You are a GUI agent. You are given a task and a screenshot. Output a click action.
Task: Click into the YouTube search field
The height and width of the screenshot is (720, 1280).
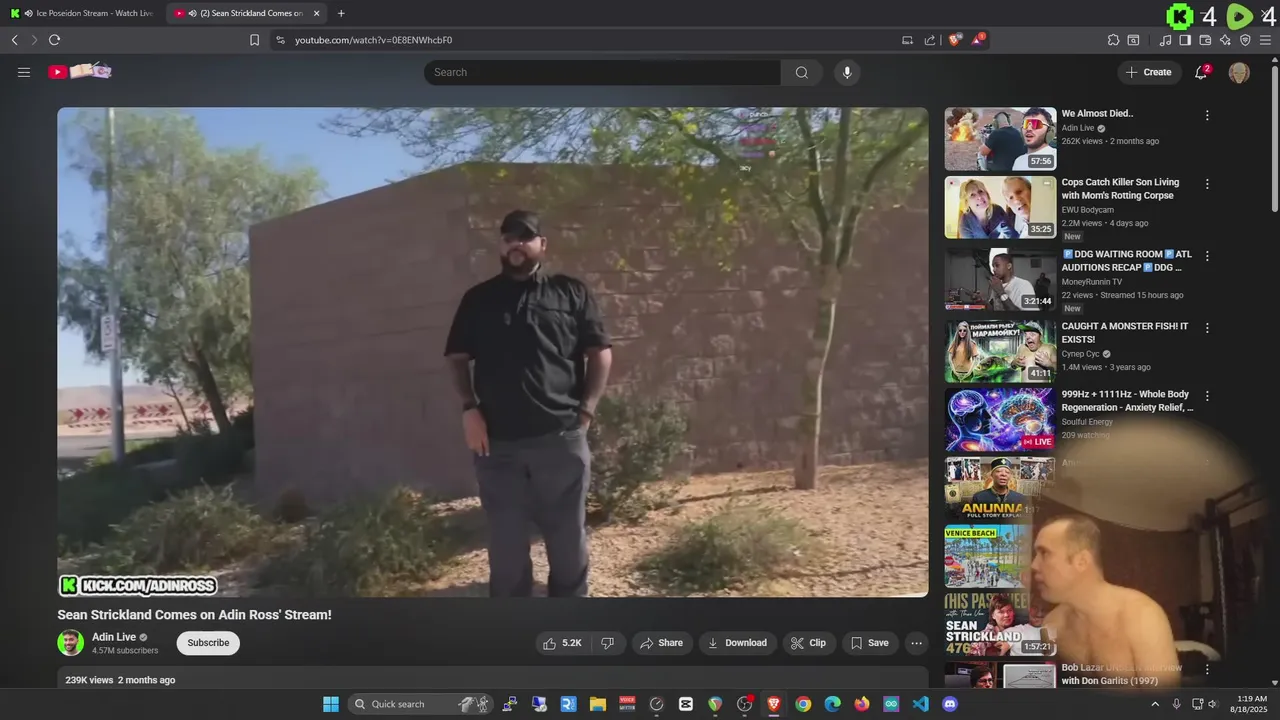coord(602,72)
